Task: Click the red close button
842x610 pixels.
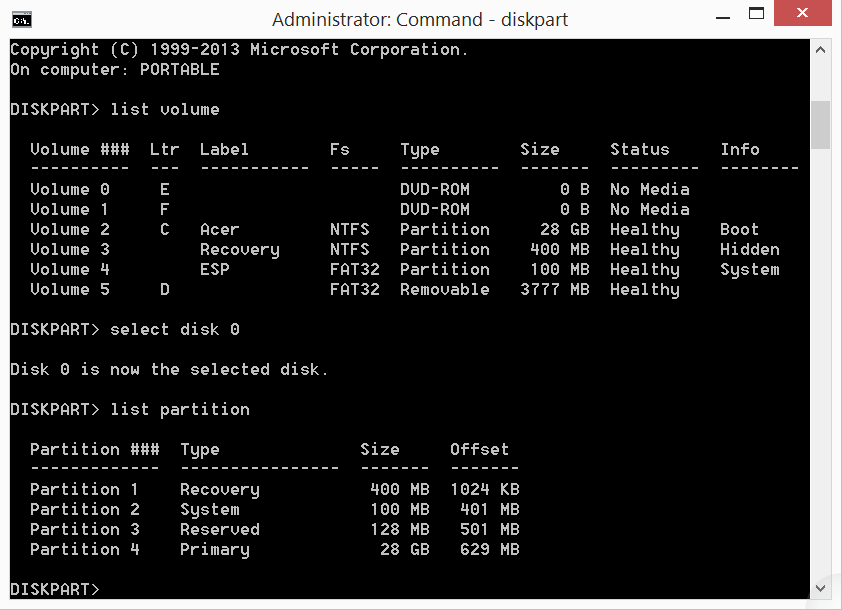Action: [x=803, y=15]
